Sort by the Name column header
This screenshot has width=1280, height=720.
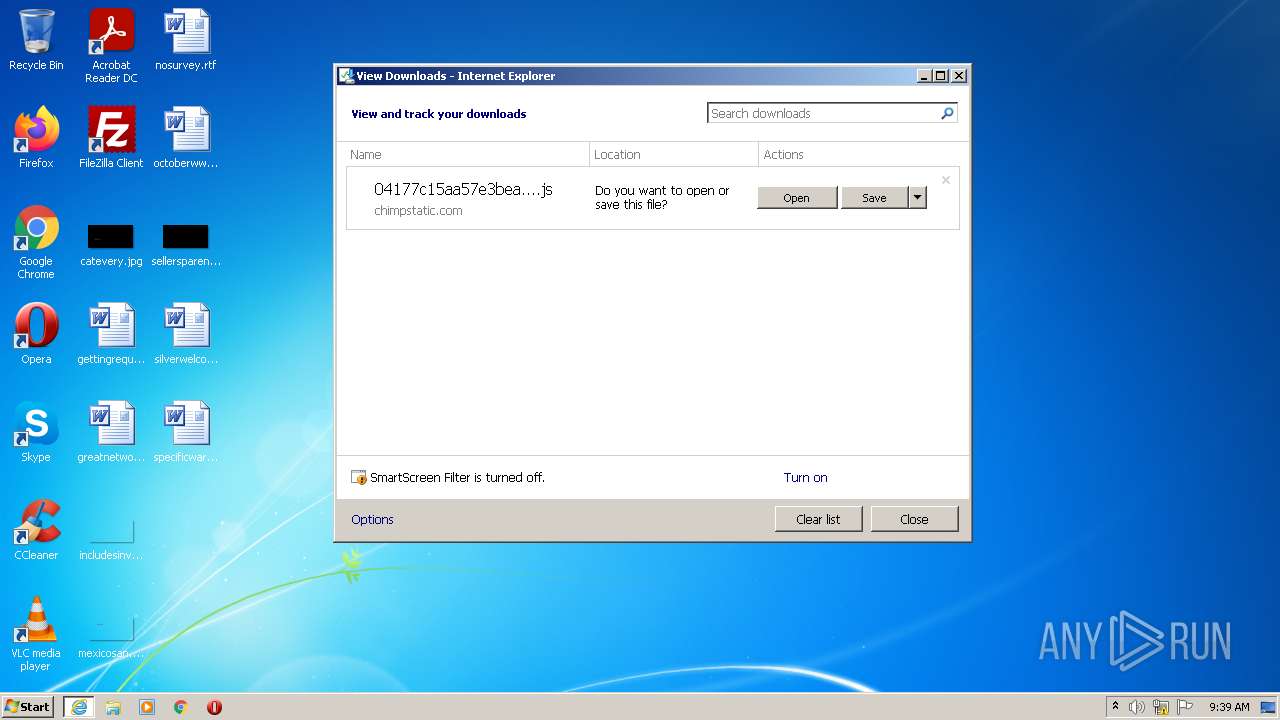pyautogui.click(x=467, y=154)
